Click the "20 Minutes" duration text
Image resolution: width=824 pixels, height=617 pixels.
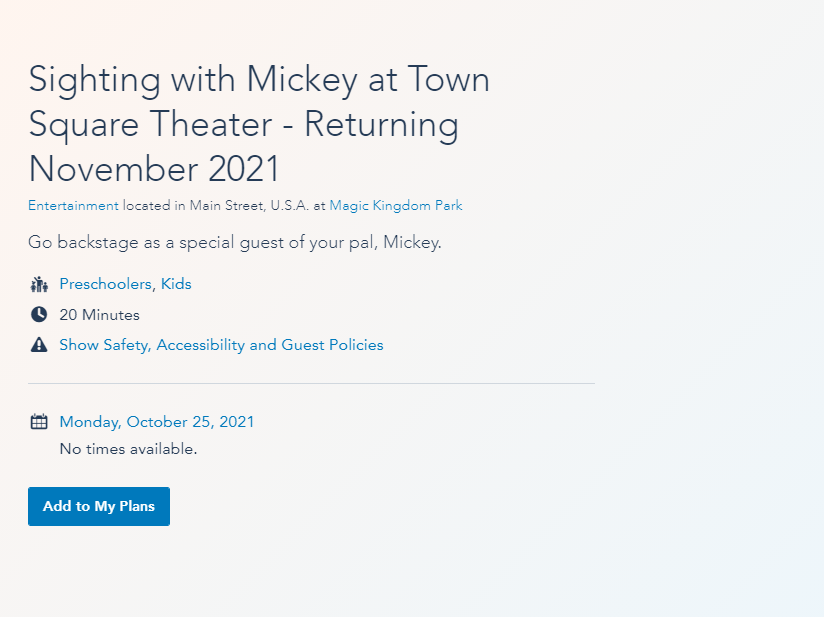coord(99,315)
